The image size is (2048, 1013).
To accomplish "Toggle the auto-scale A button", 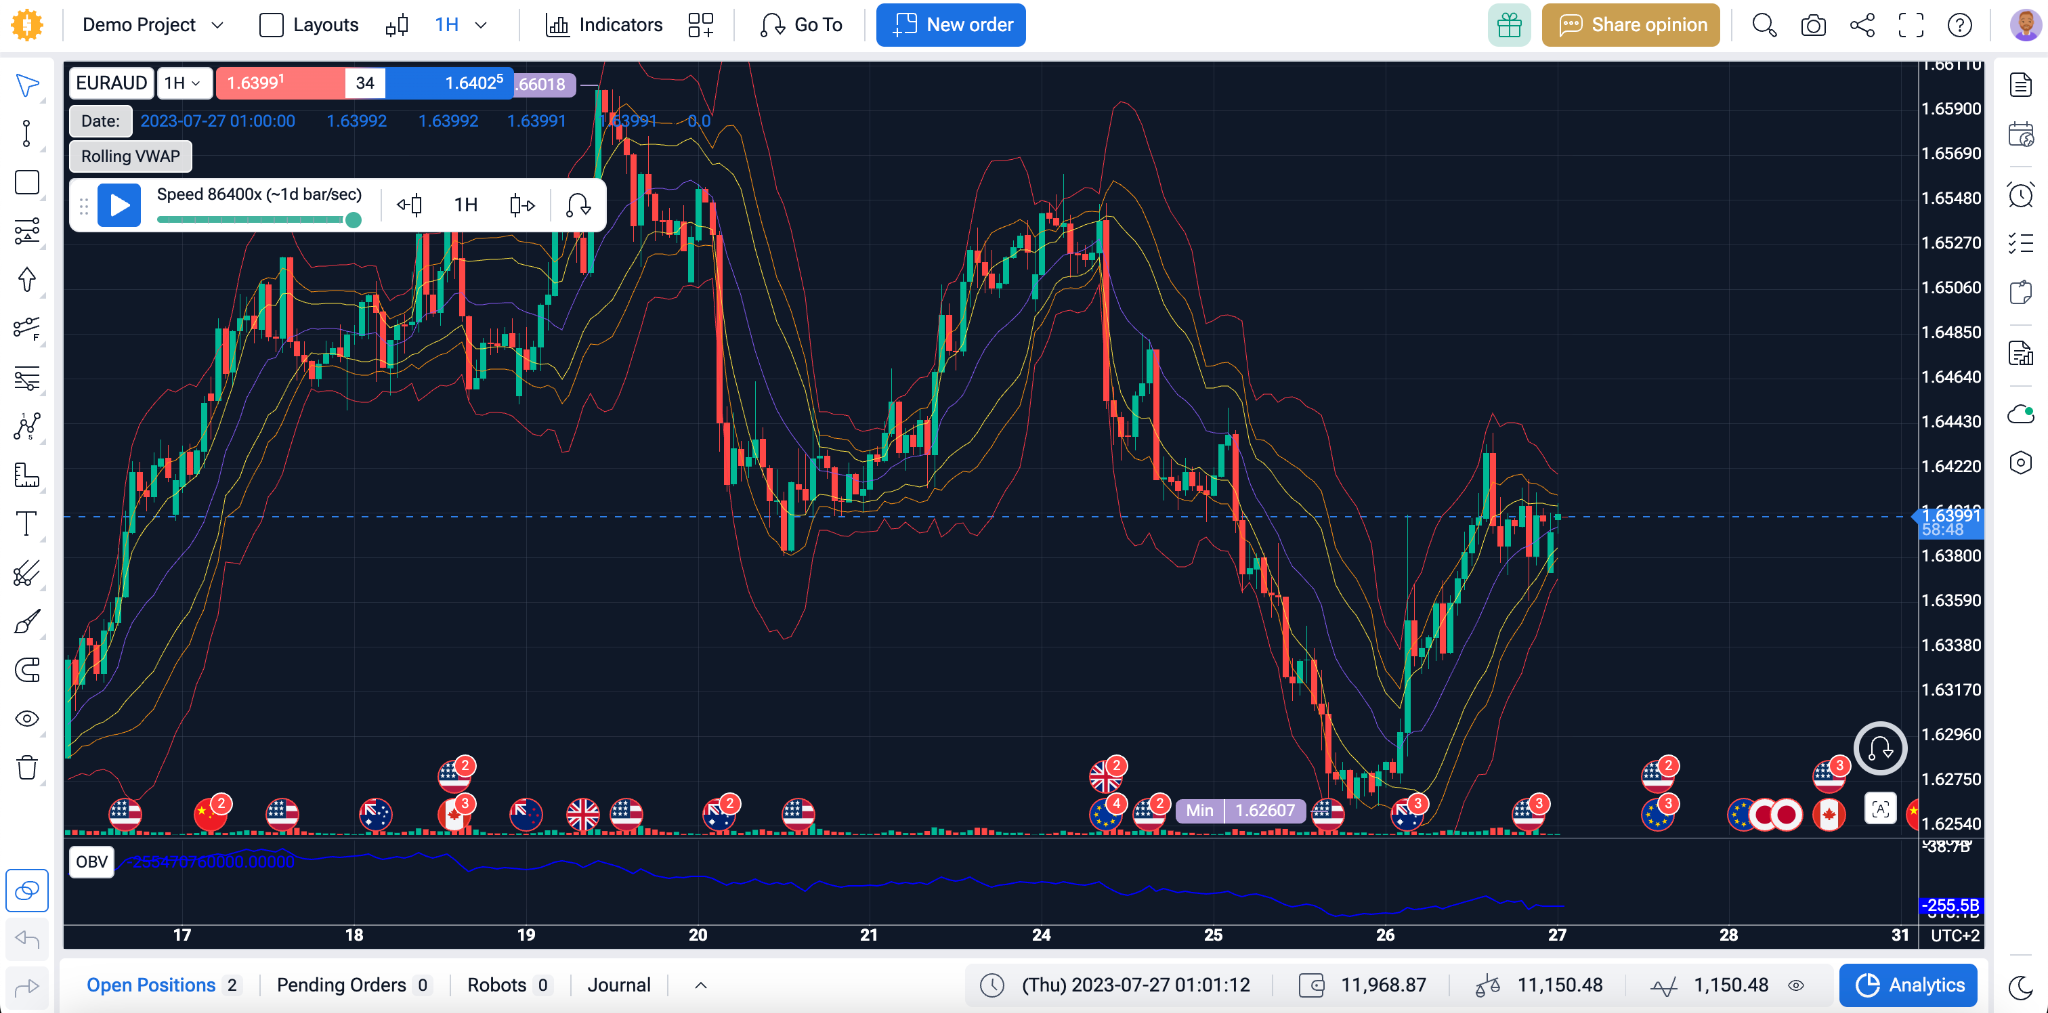I will [1880, 810].
